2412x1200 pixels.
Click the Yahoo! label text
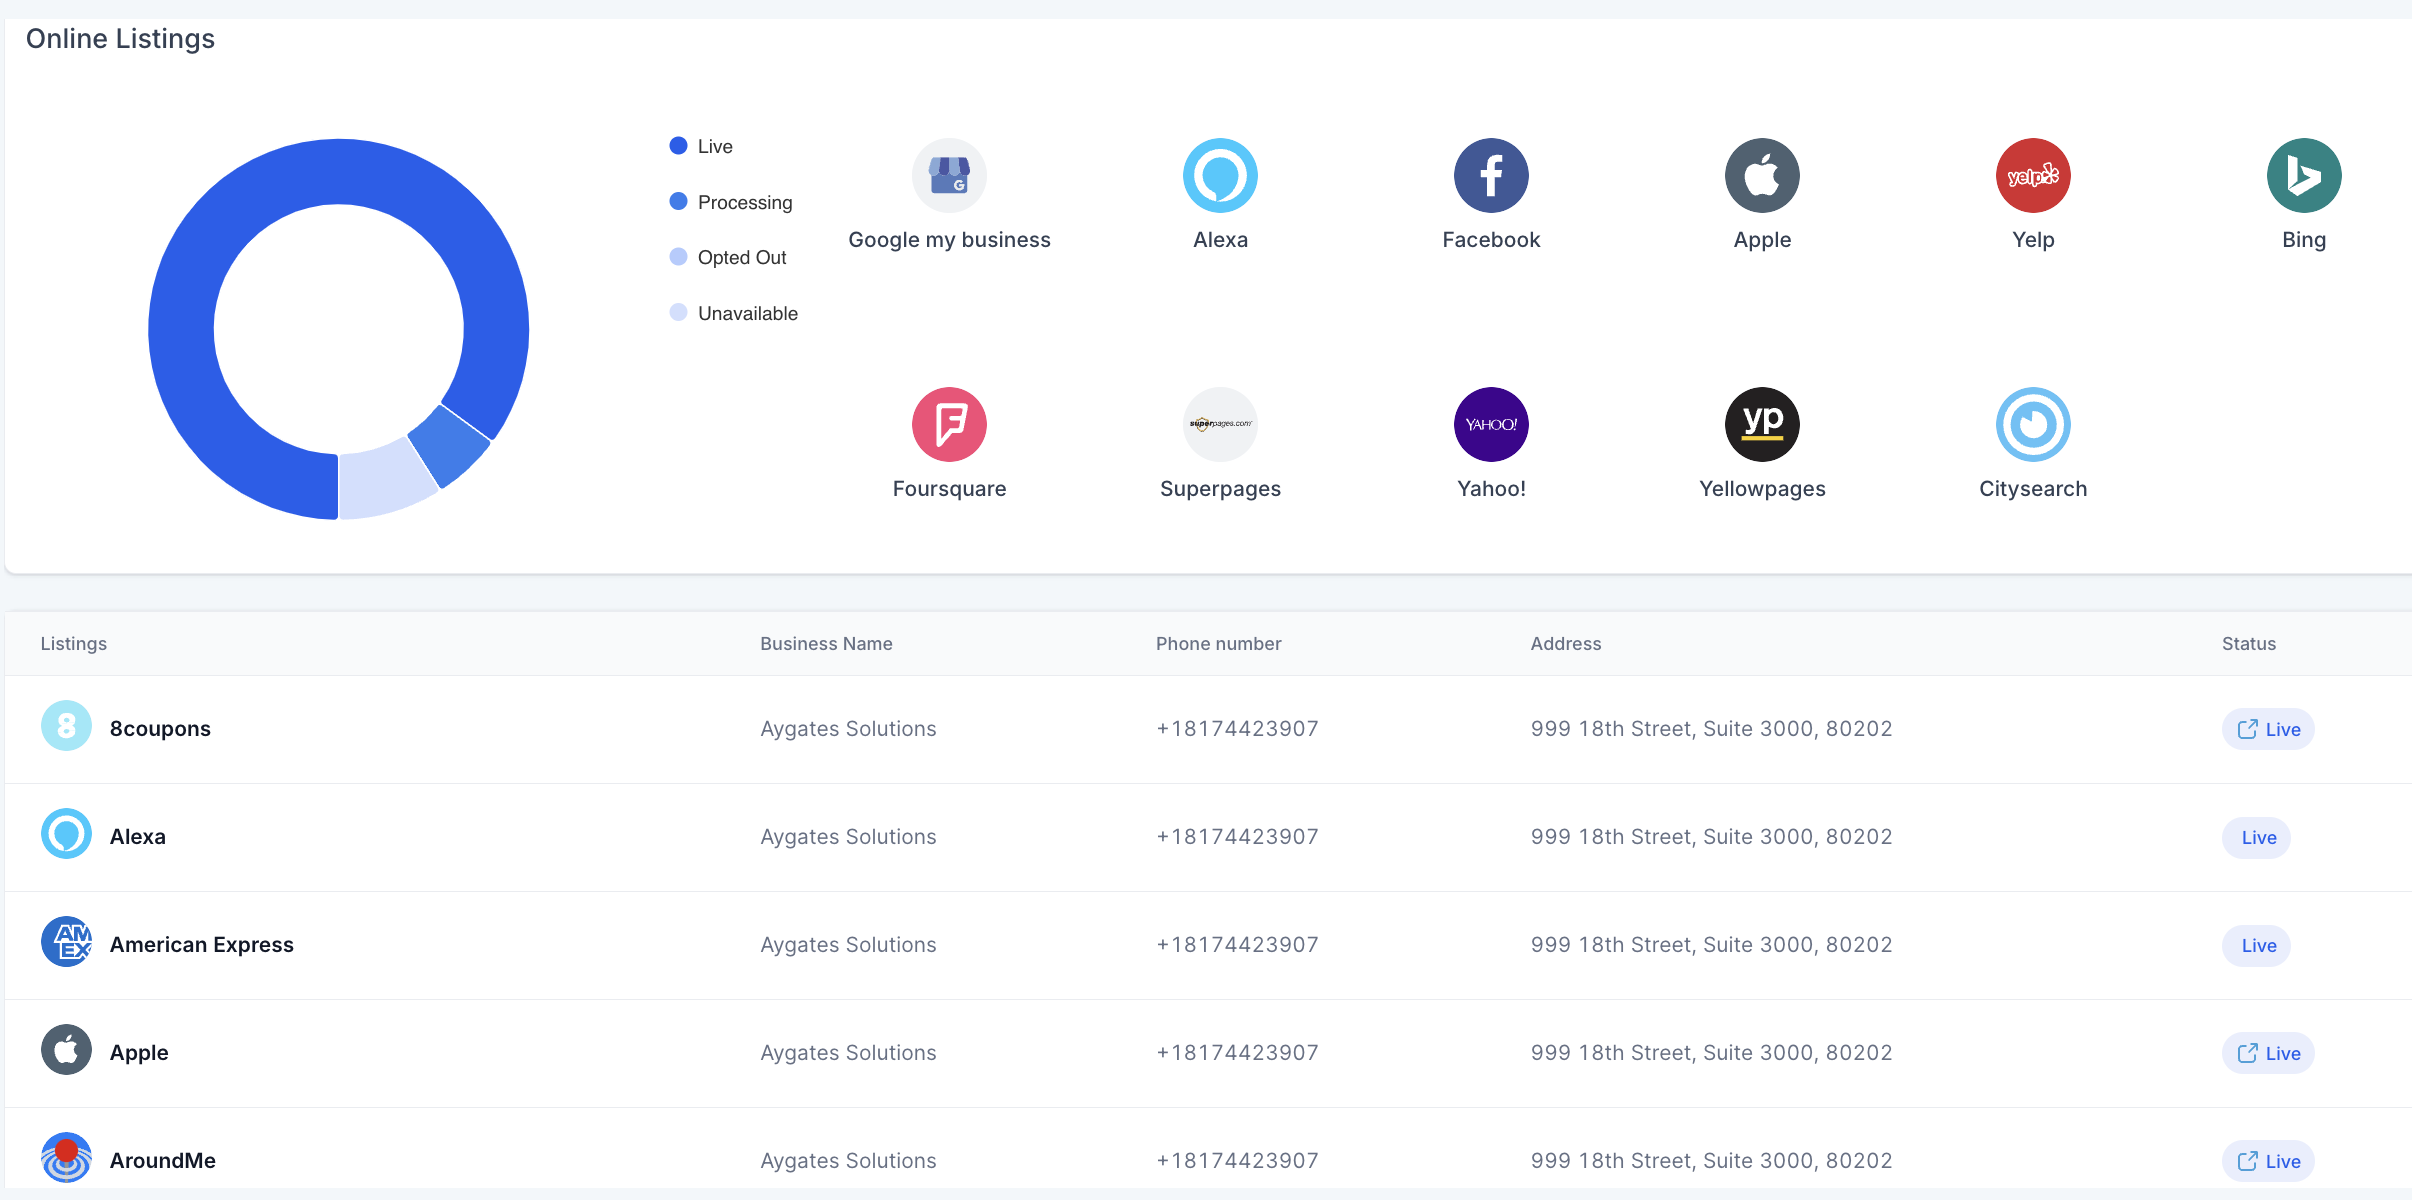(x=1491, y=489)
